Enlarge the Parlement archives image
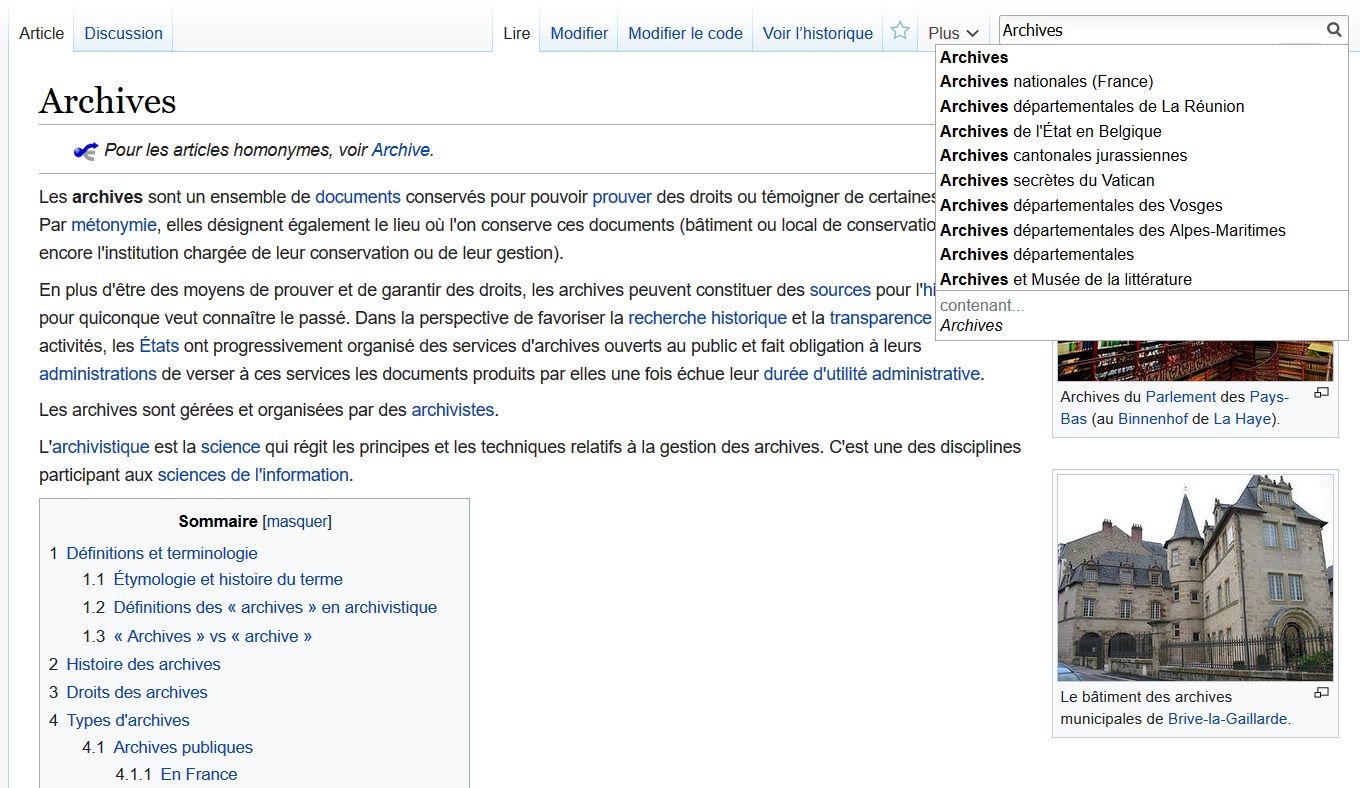This screenshot has height=788, width=1360. click(1321, 393)
